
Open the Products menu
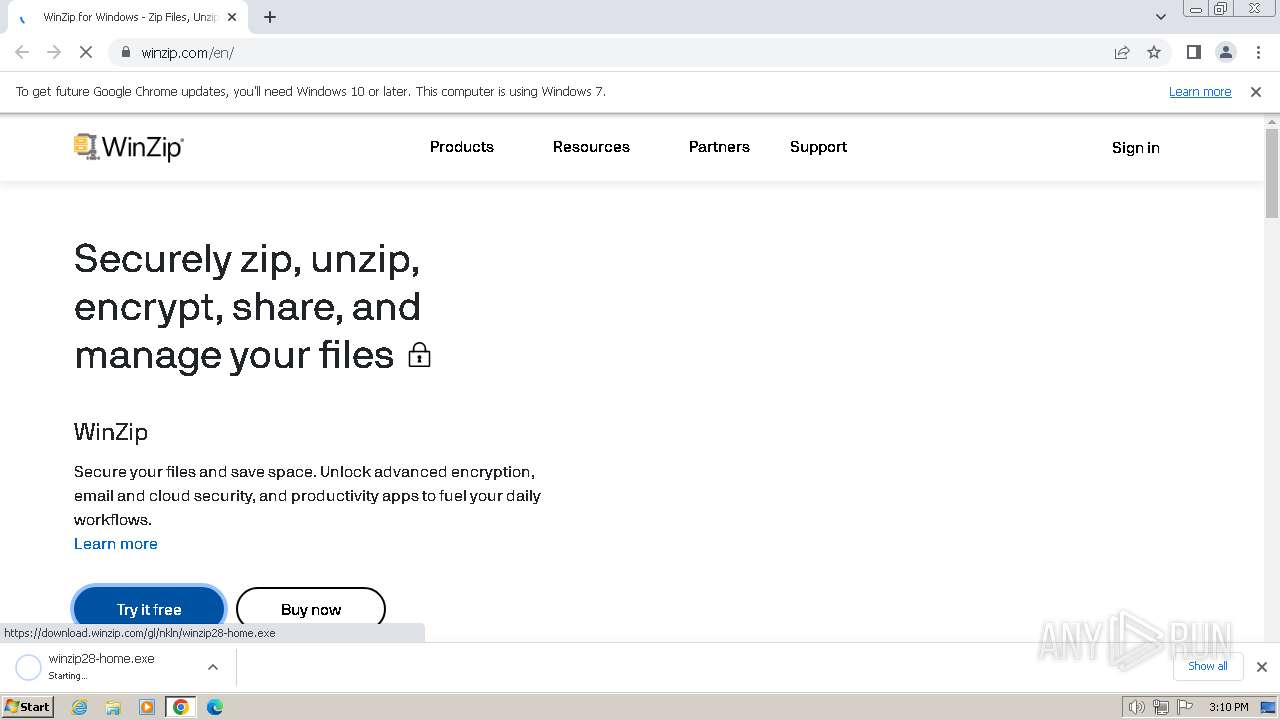tap(462, 147)
